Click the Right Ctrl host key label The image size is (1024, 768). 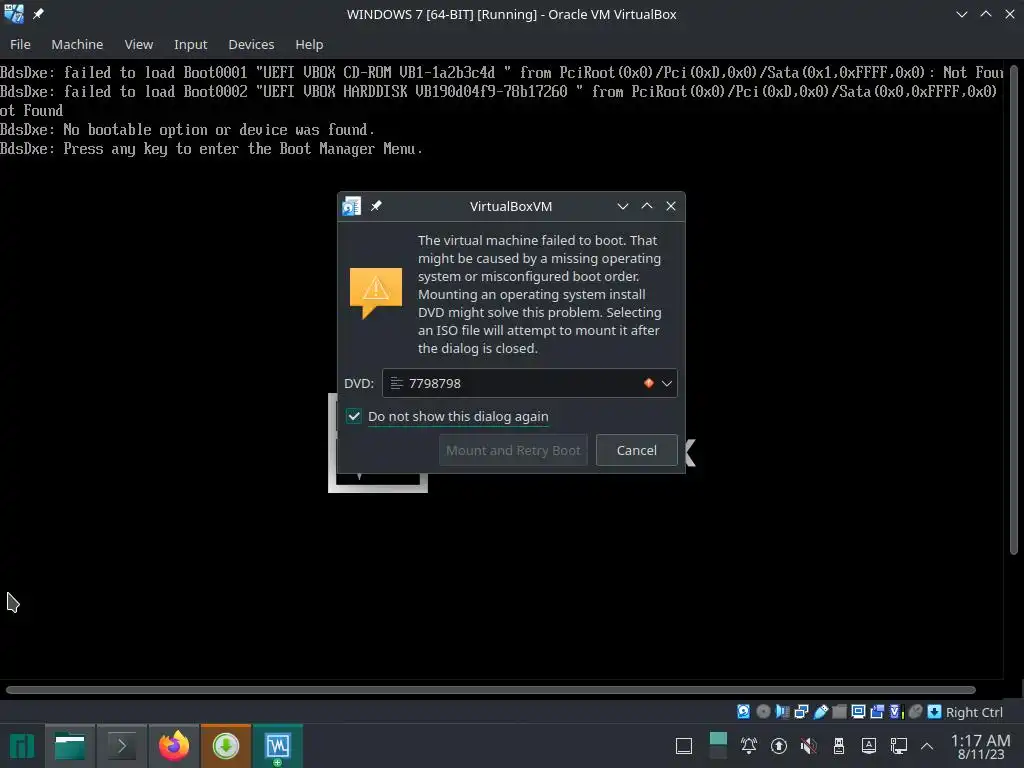point(974,712)
